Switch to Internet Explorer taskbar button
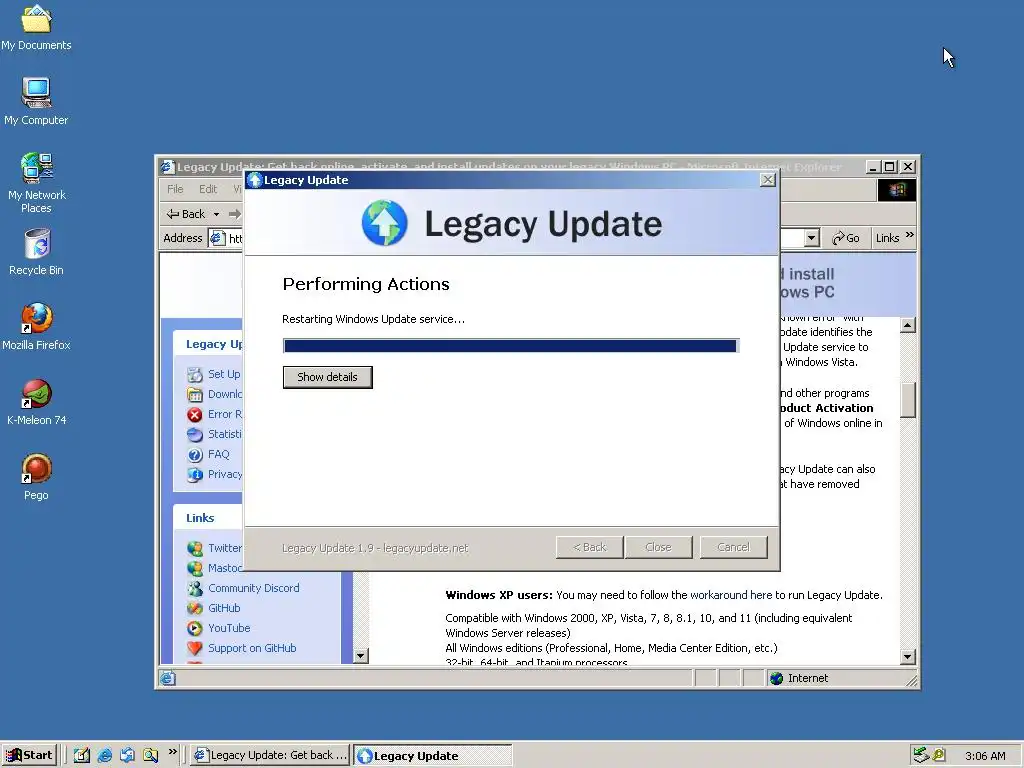Image resolution: width=1024 pixels, height=768 pixels. (270, 755)
